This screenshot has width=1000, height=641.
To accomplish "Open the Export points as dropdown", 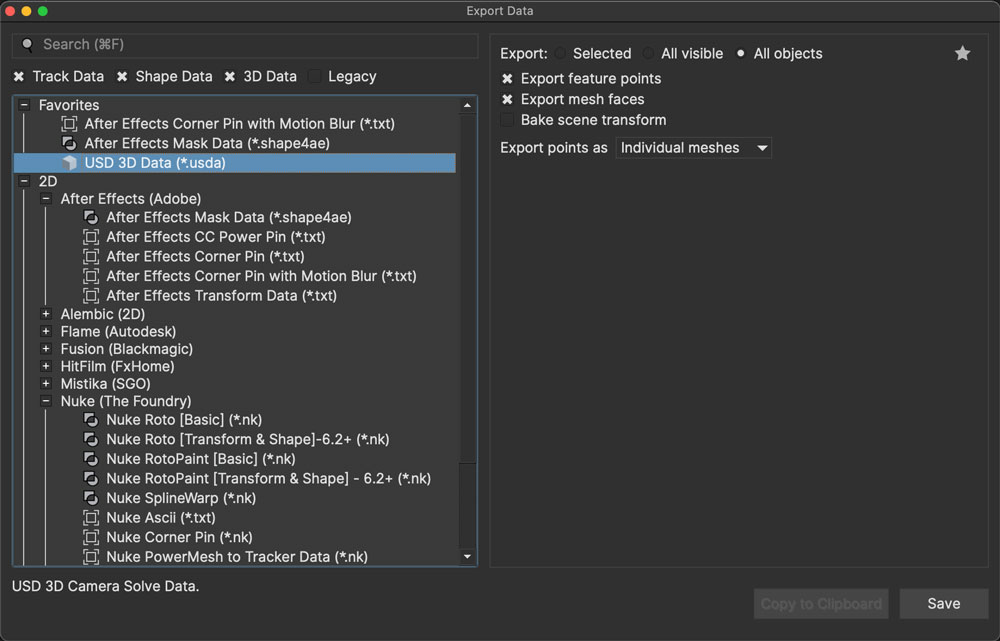I will point(693,148).
